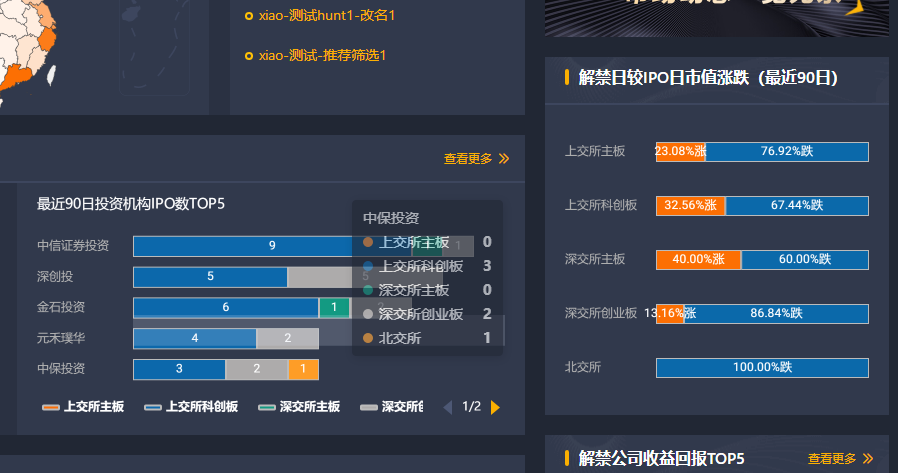
Task: Click the legend page indicator 1/2
Action: point(471,407)
